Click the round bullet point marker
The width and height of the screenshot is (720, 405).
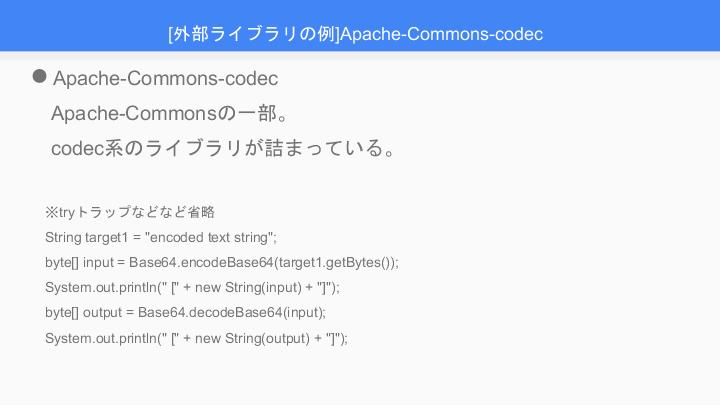pyautogui.click(x=39, y=76)
